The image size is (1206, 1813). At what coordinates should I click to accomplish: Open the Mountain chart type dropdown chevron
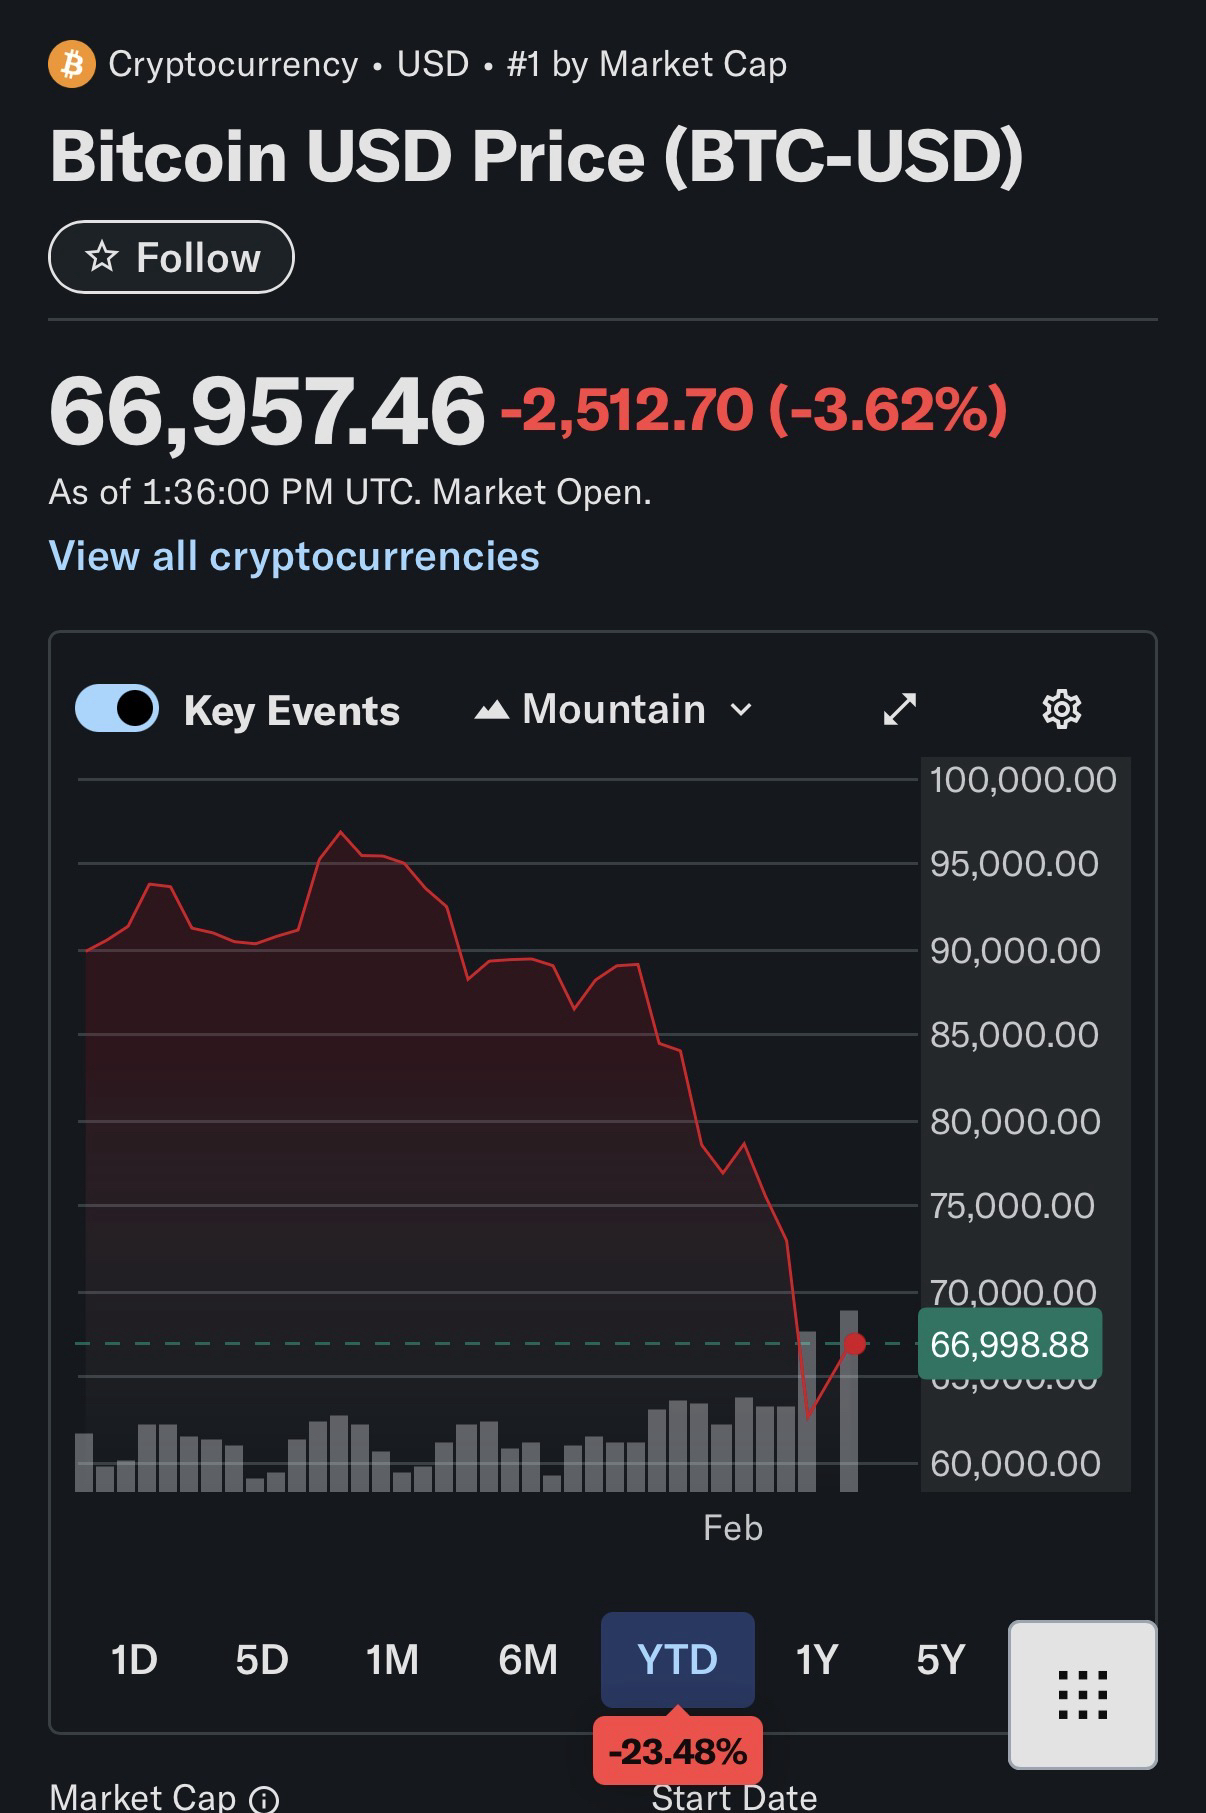point(741,710)
